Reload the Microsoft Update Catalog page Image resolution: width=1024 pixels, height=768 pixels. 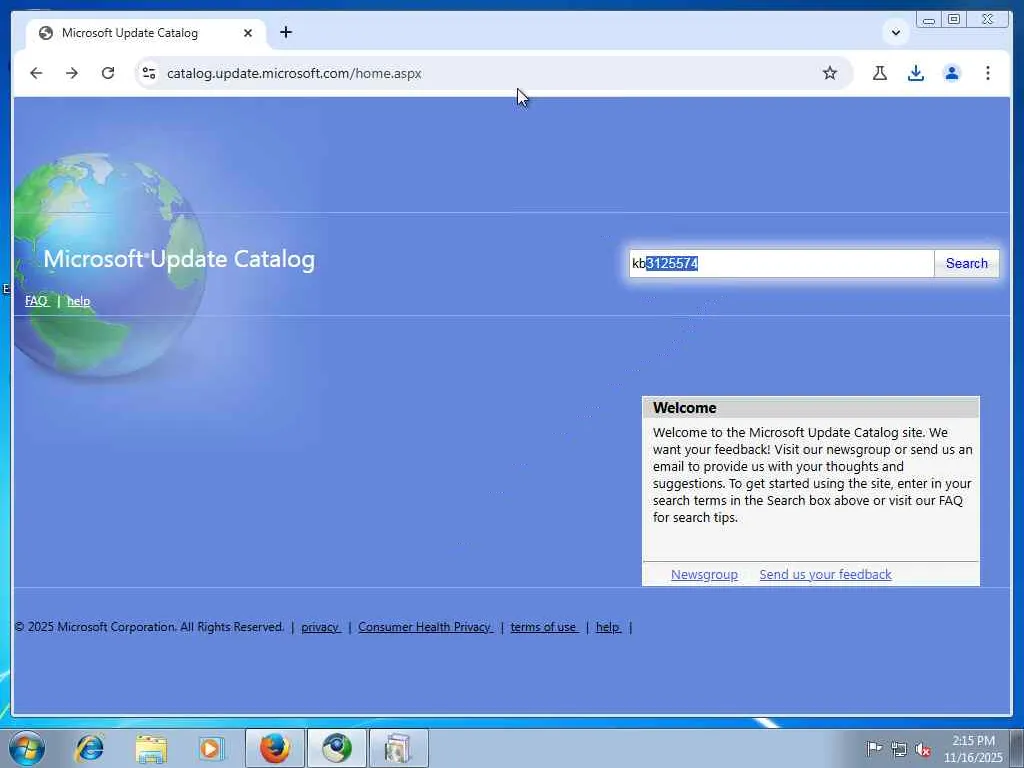click(108, 73)
